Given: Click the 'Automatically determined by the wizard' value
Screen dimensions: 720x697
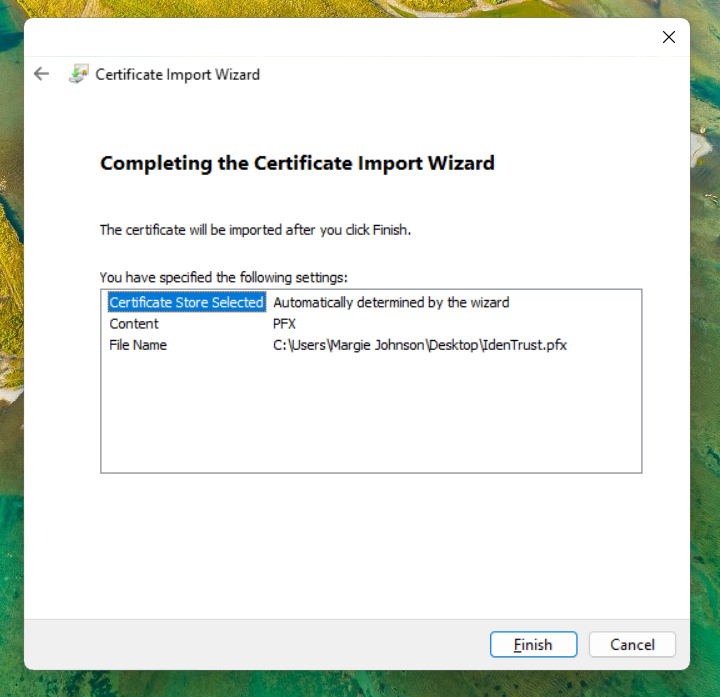Looking at the screenshot, I should [x=391, y=302].
